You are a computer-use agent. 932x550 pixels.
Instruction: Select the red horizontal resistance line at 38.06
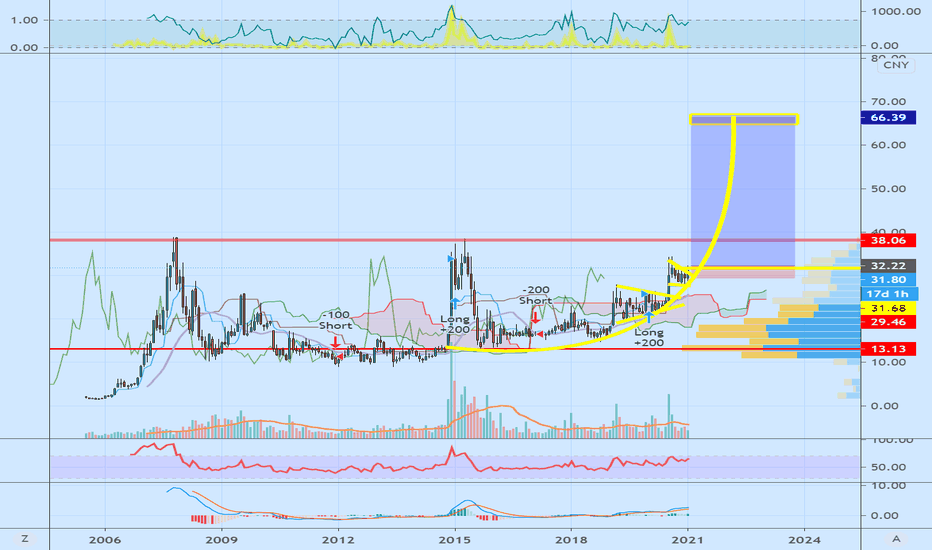pos(454,240)
